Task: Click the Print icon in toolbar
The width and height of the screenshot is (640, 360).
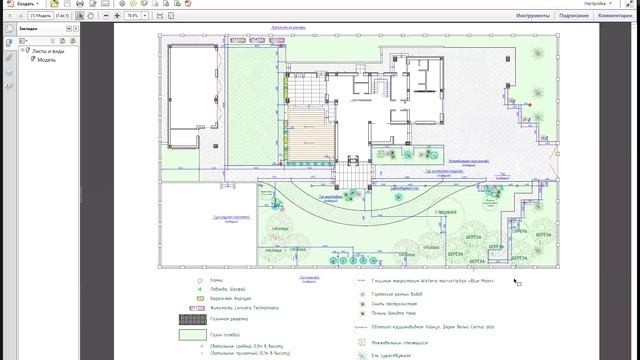Action: [80, 4]
